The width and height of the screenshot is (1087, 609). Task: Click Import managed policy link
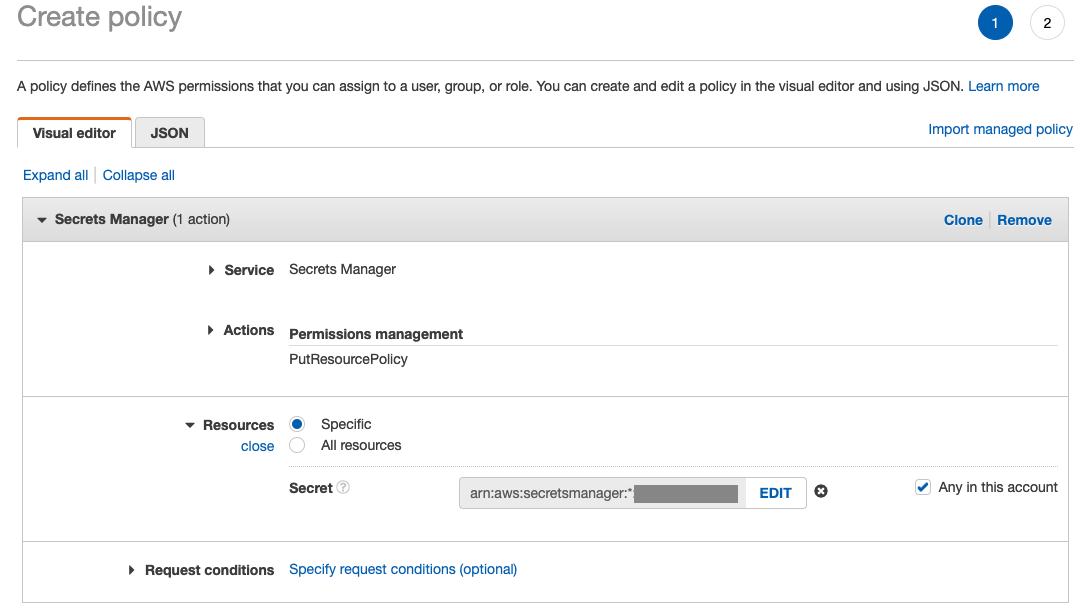tap(1000, 129)
